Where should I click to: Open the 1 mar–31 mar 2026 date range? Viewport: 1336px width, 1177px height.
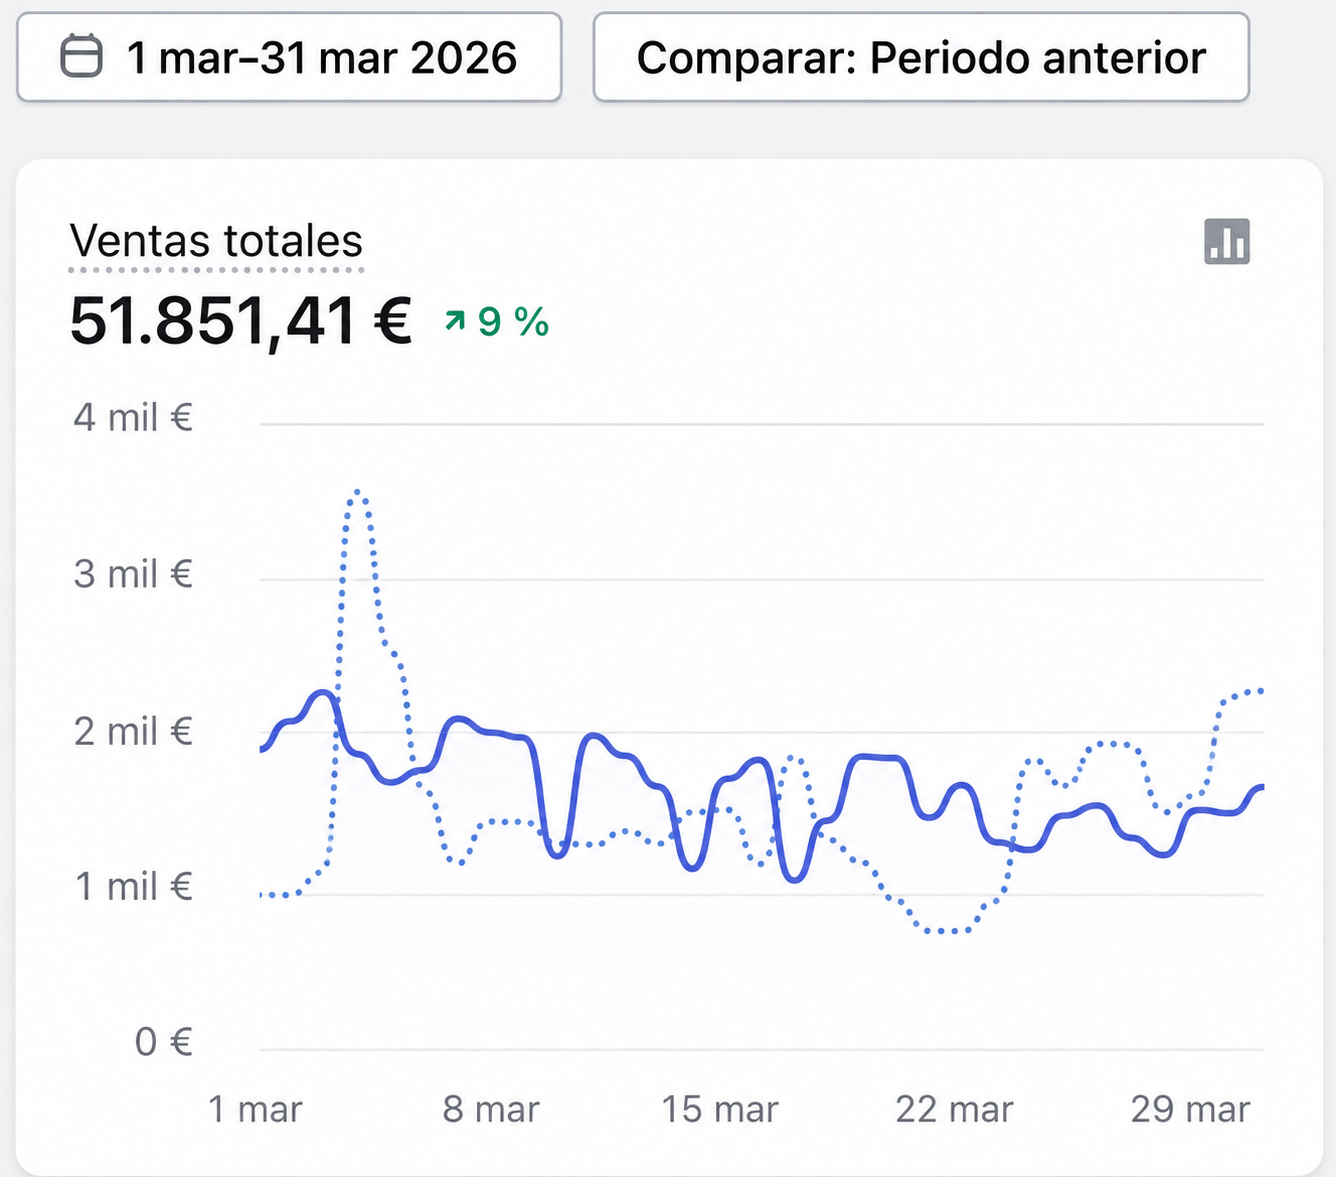(x=289, y=57)
